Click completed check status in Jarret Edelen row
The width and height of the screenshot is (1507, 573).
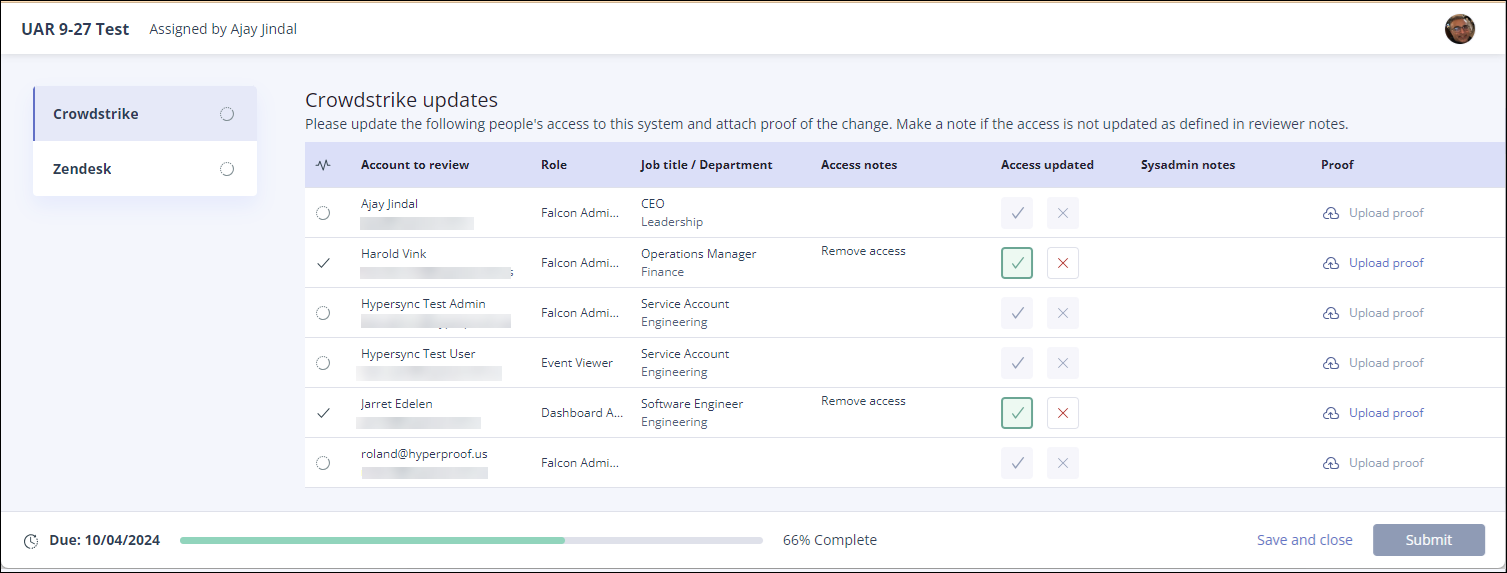tap(323, 413)
